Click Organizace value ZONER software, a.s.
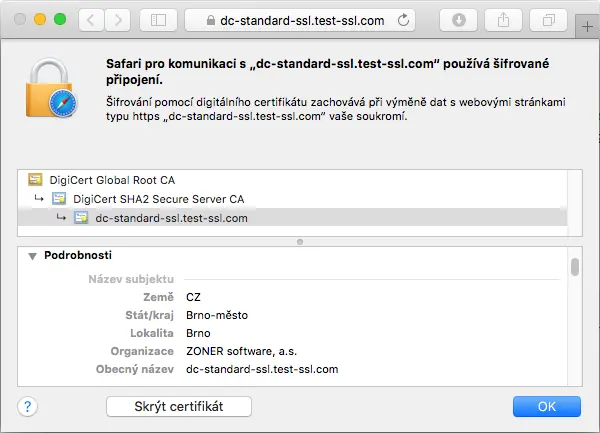The width and height of the screenshot is (600, 433). [241, 351]
